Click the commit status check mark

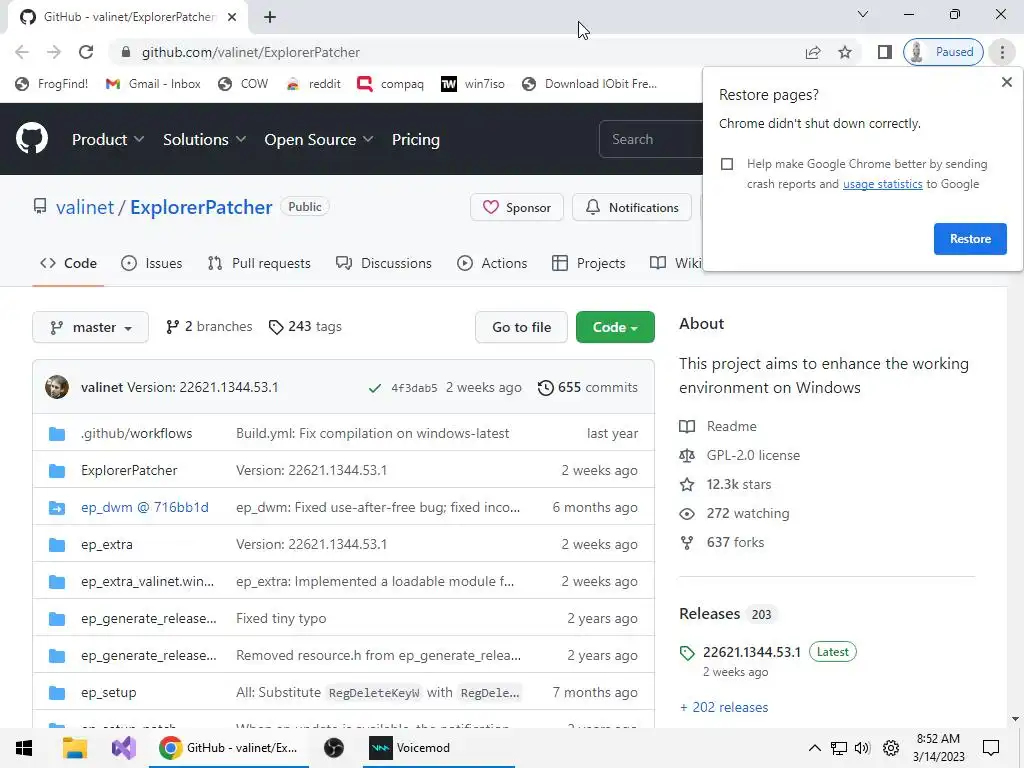(x=375, y=388)
